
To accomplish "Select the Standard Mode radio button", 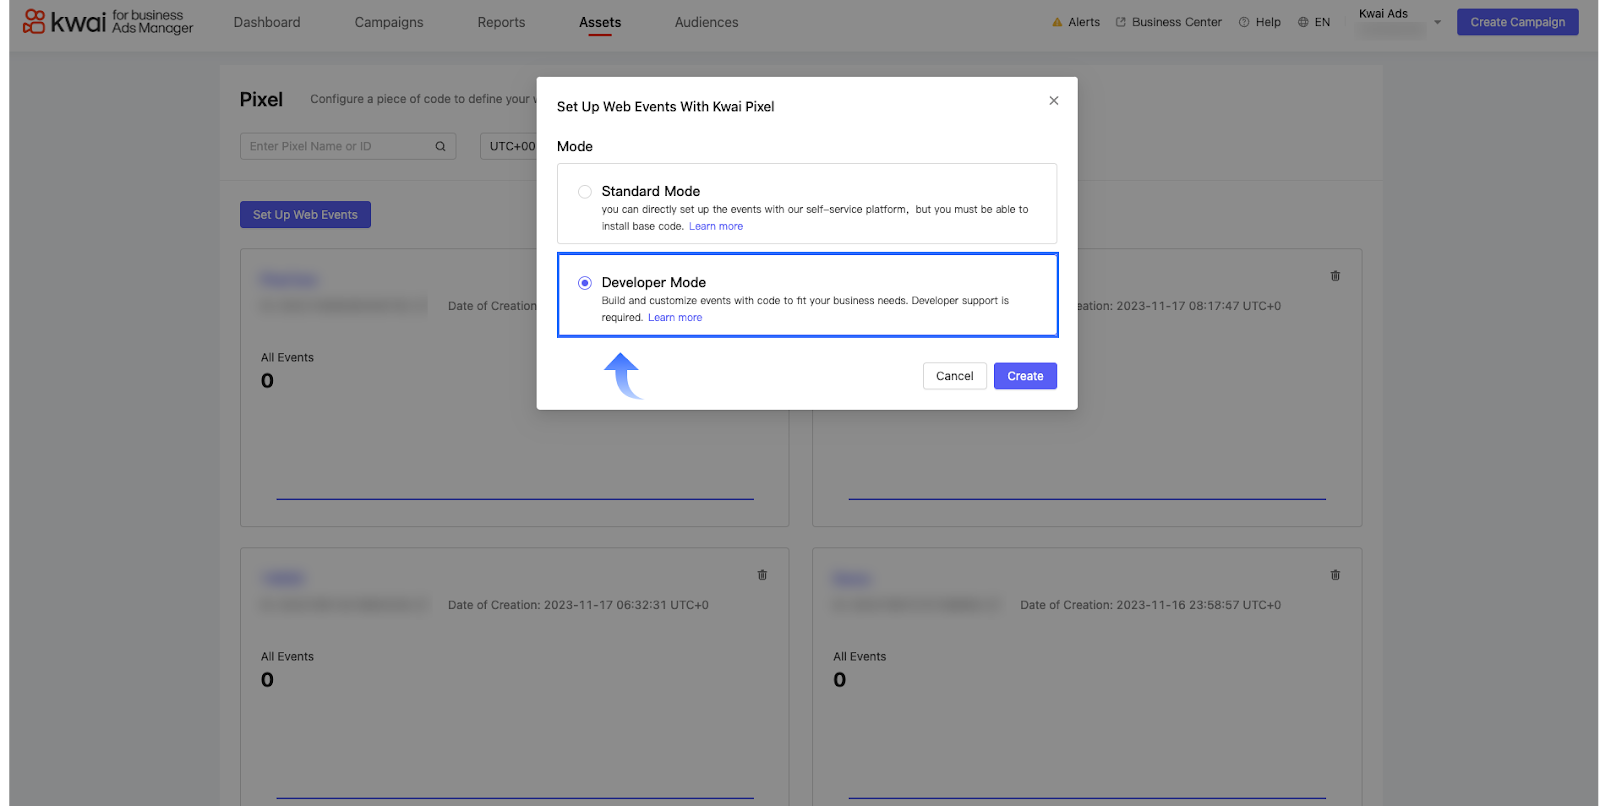I will pos(585,192).
